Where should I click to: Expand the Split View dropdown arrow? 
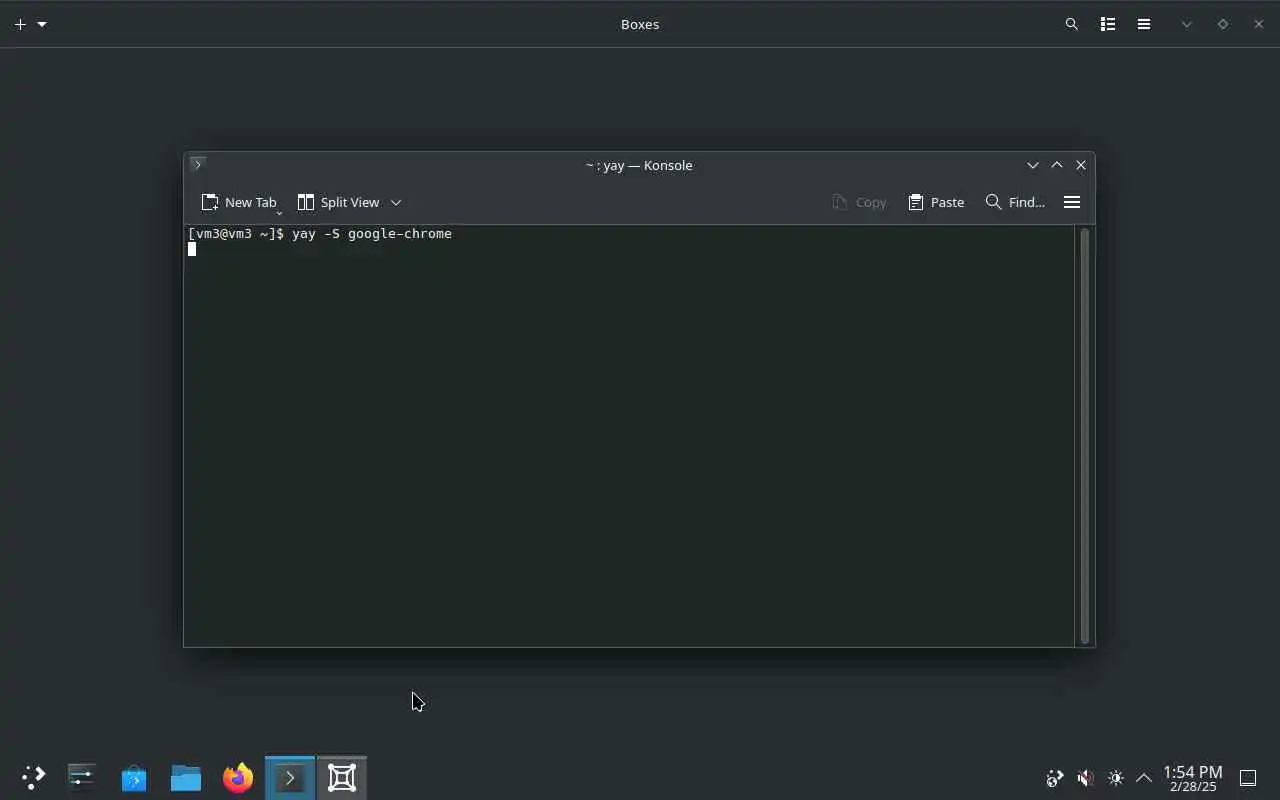tap(396, 202)
